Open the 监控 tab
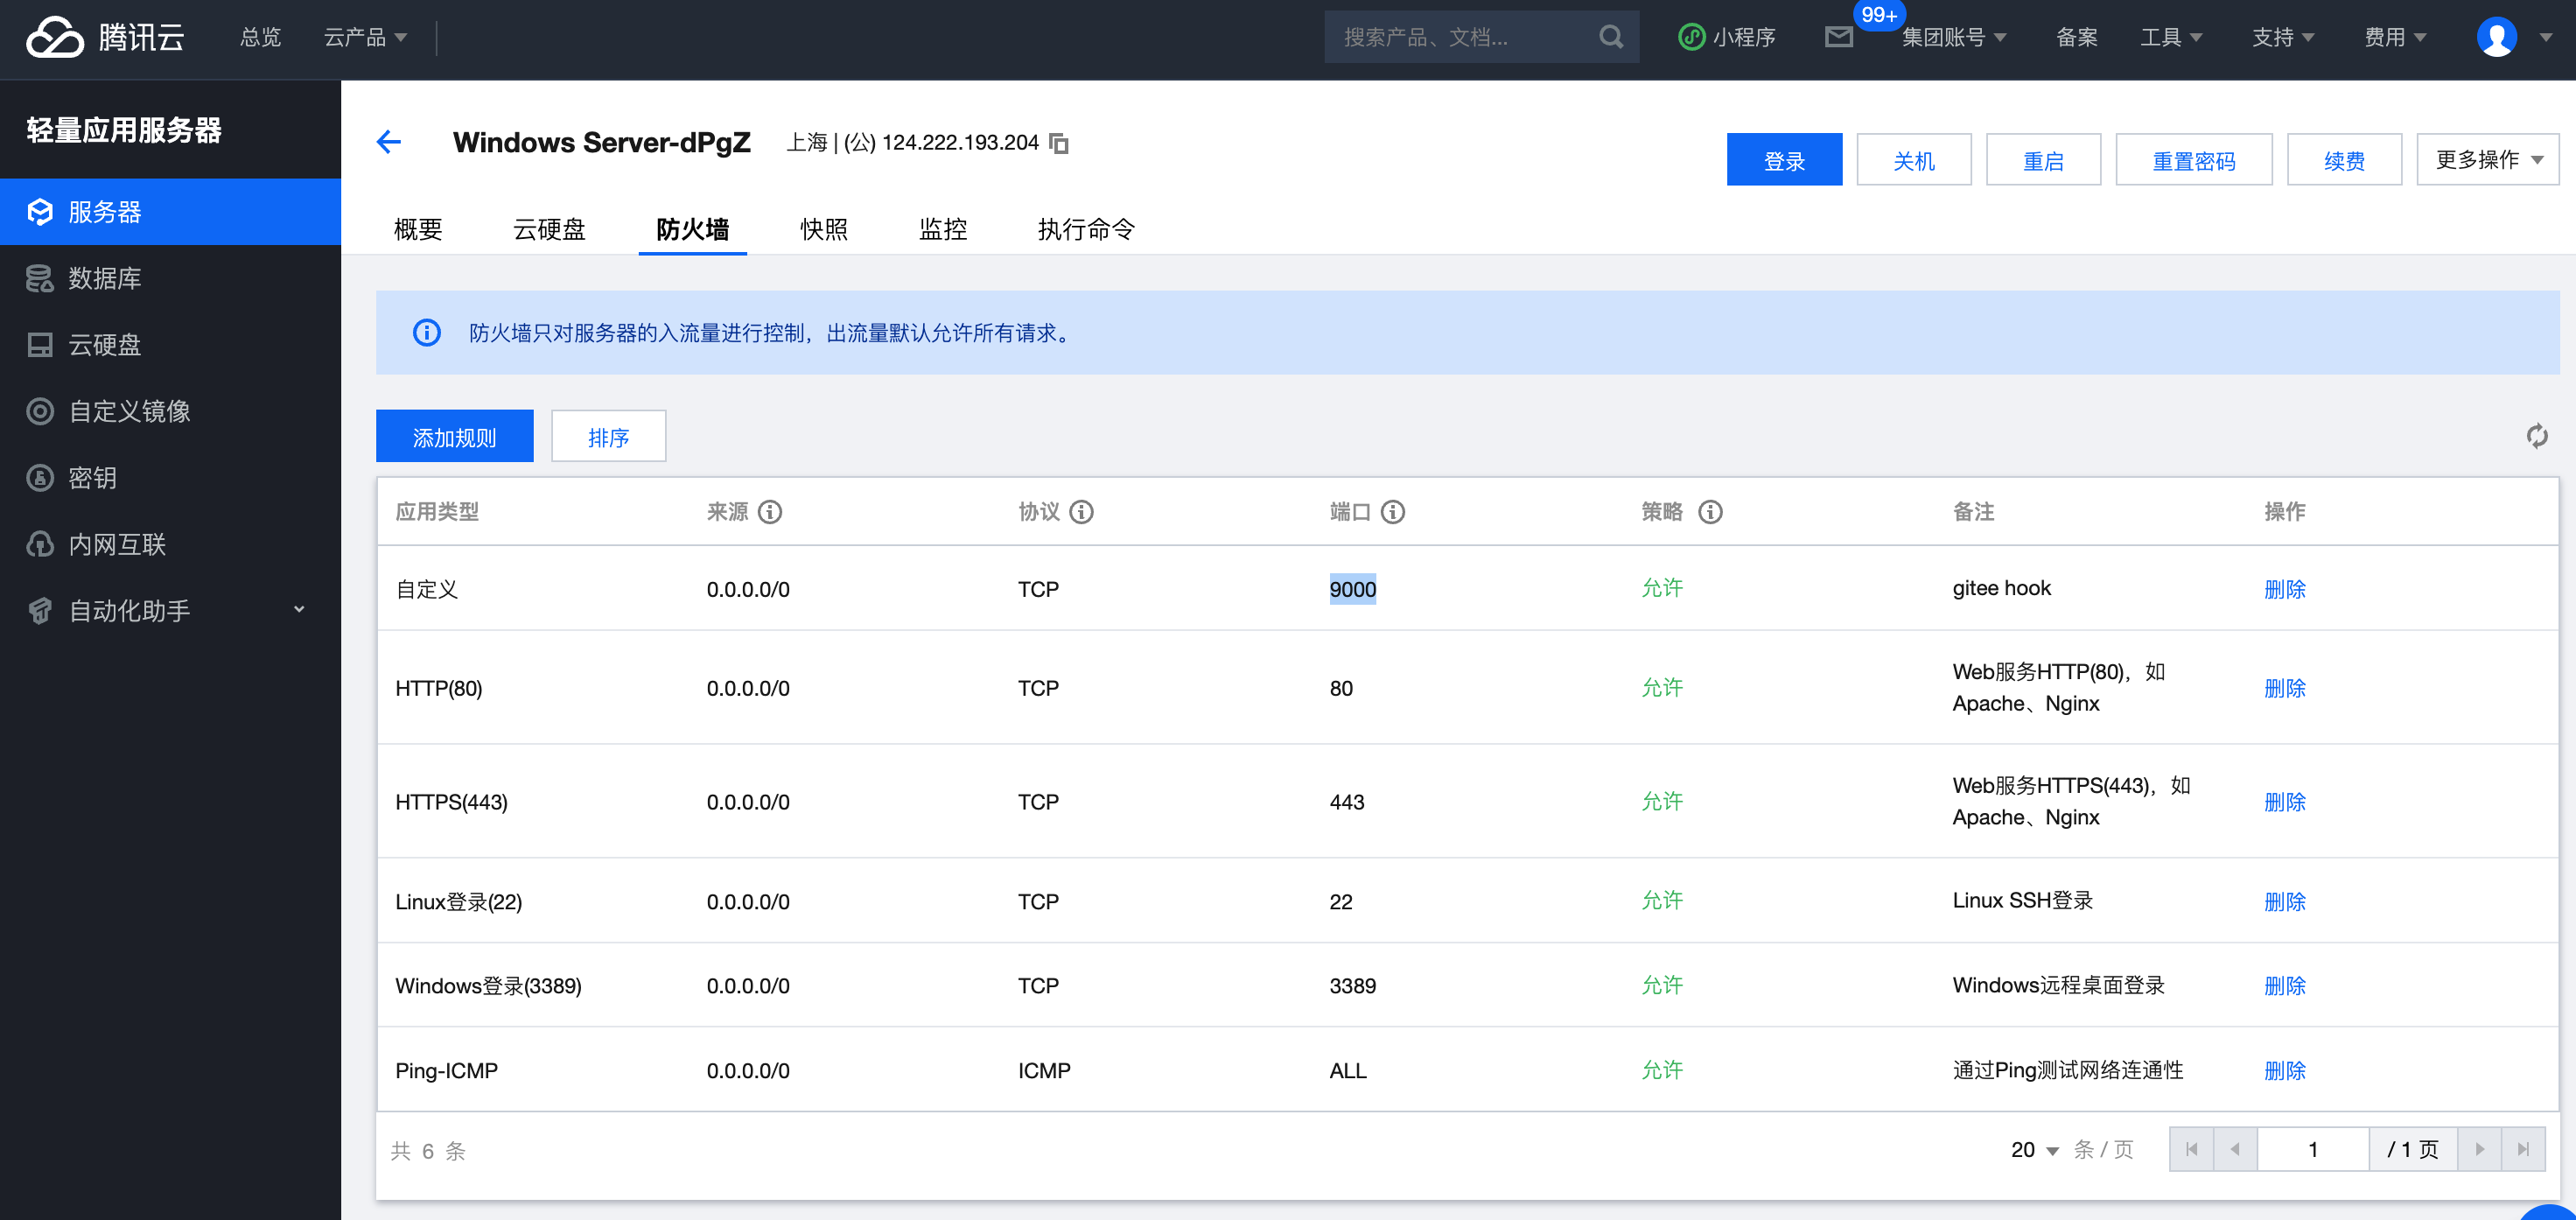This screenshot has width=2576, height=1220. click(943, 229)
